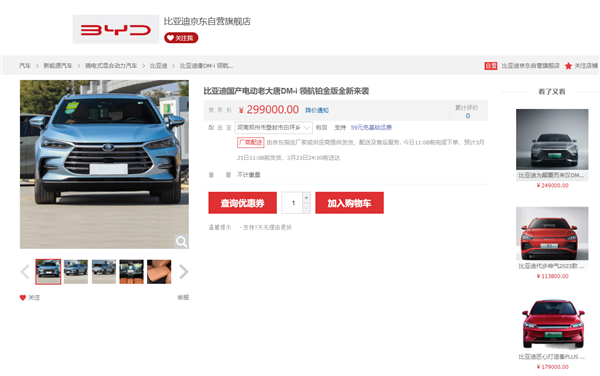600x376 pixels.
Task: Click the 支持7天无理由退货 hint text
Action: (267, 227)
